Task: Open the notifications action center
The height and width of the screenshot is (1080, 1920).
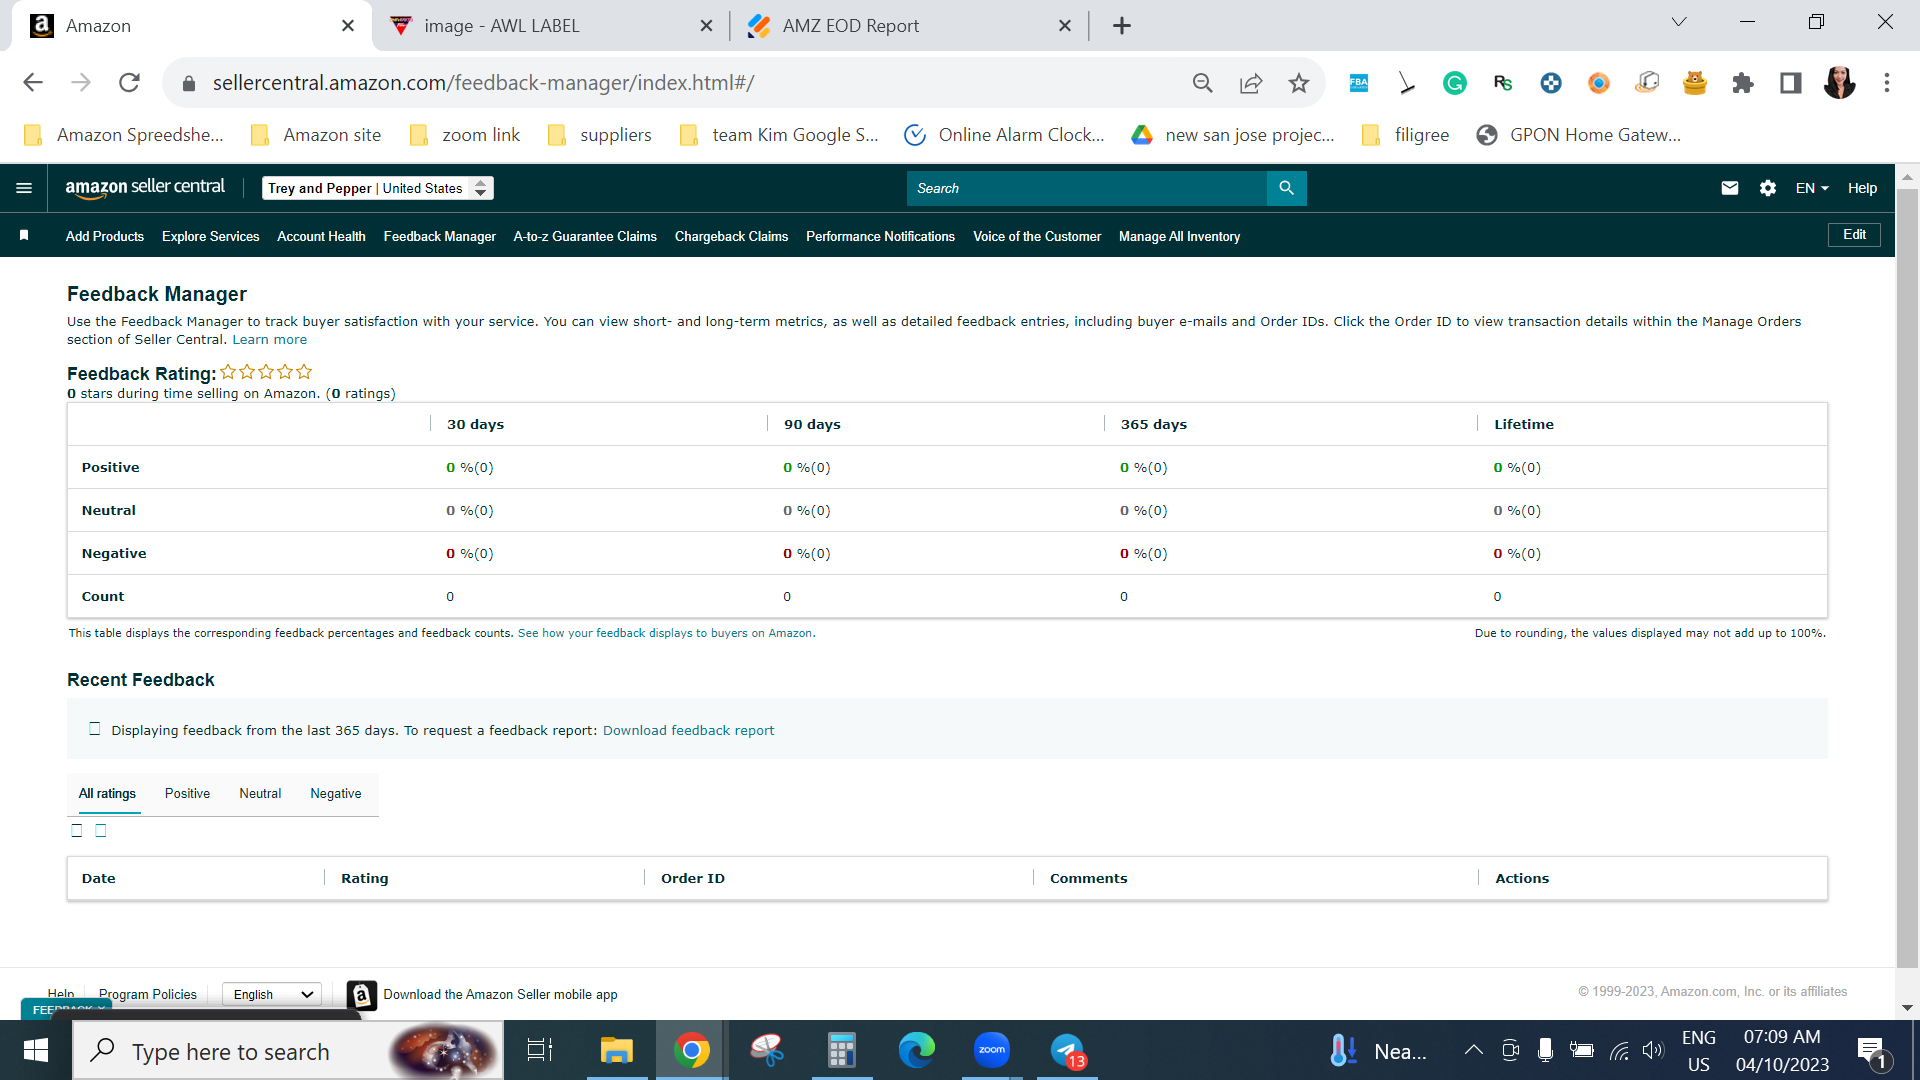Action: pos(1873,1051)
